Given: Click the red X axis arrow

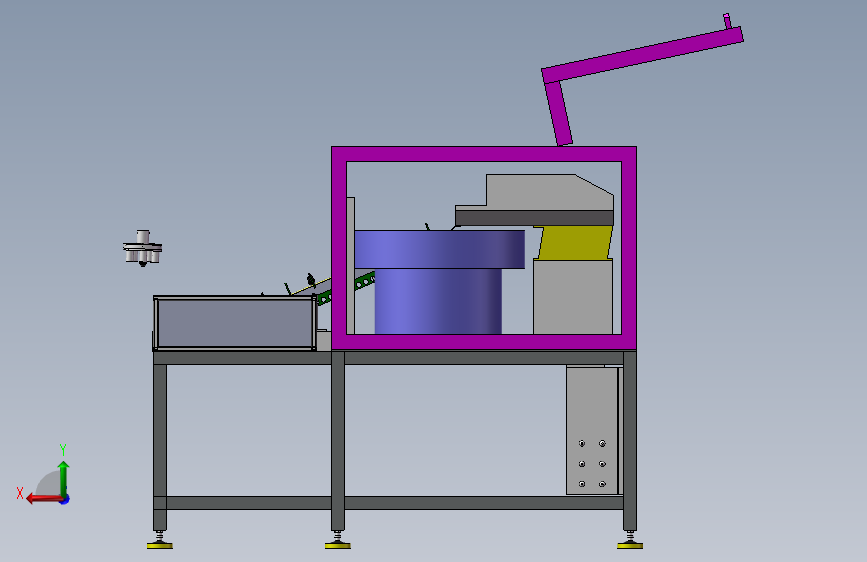Looking at the screenshot, I should tap(43, 498).
